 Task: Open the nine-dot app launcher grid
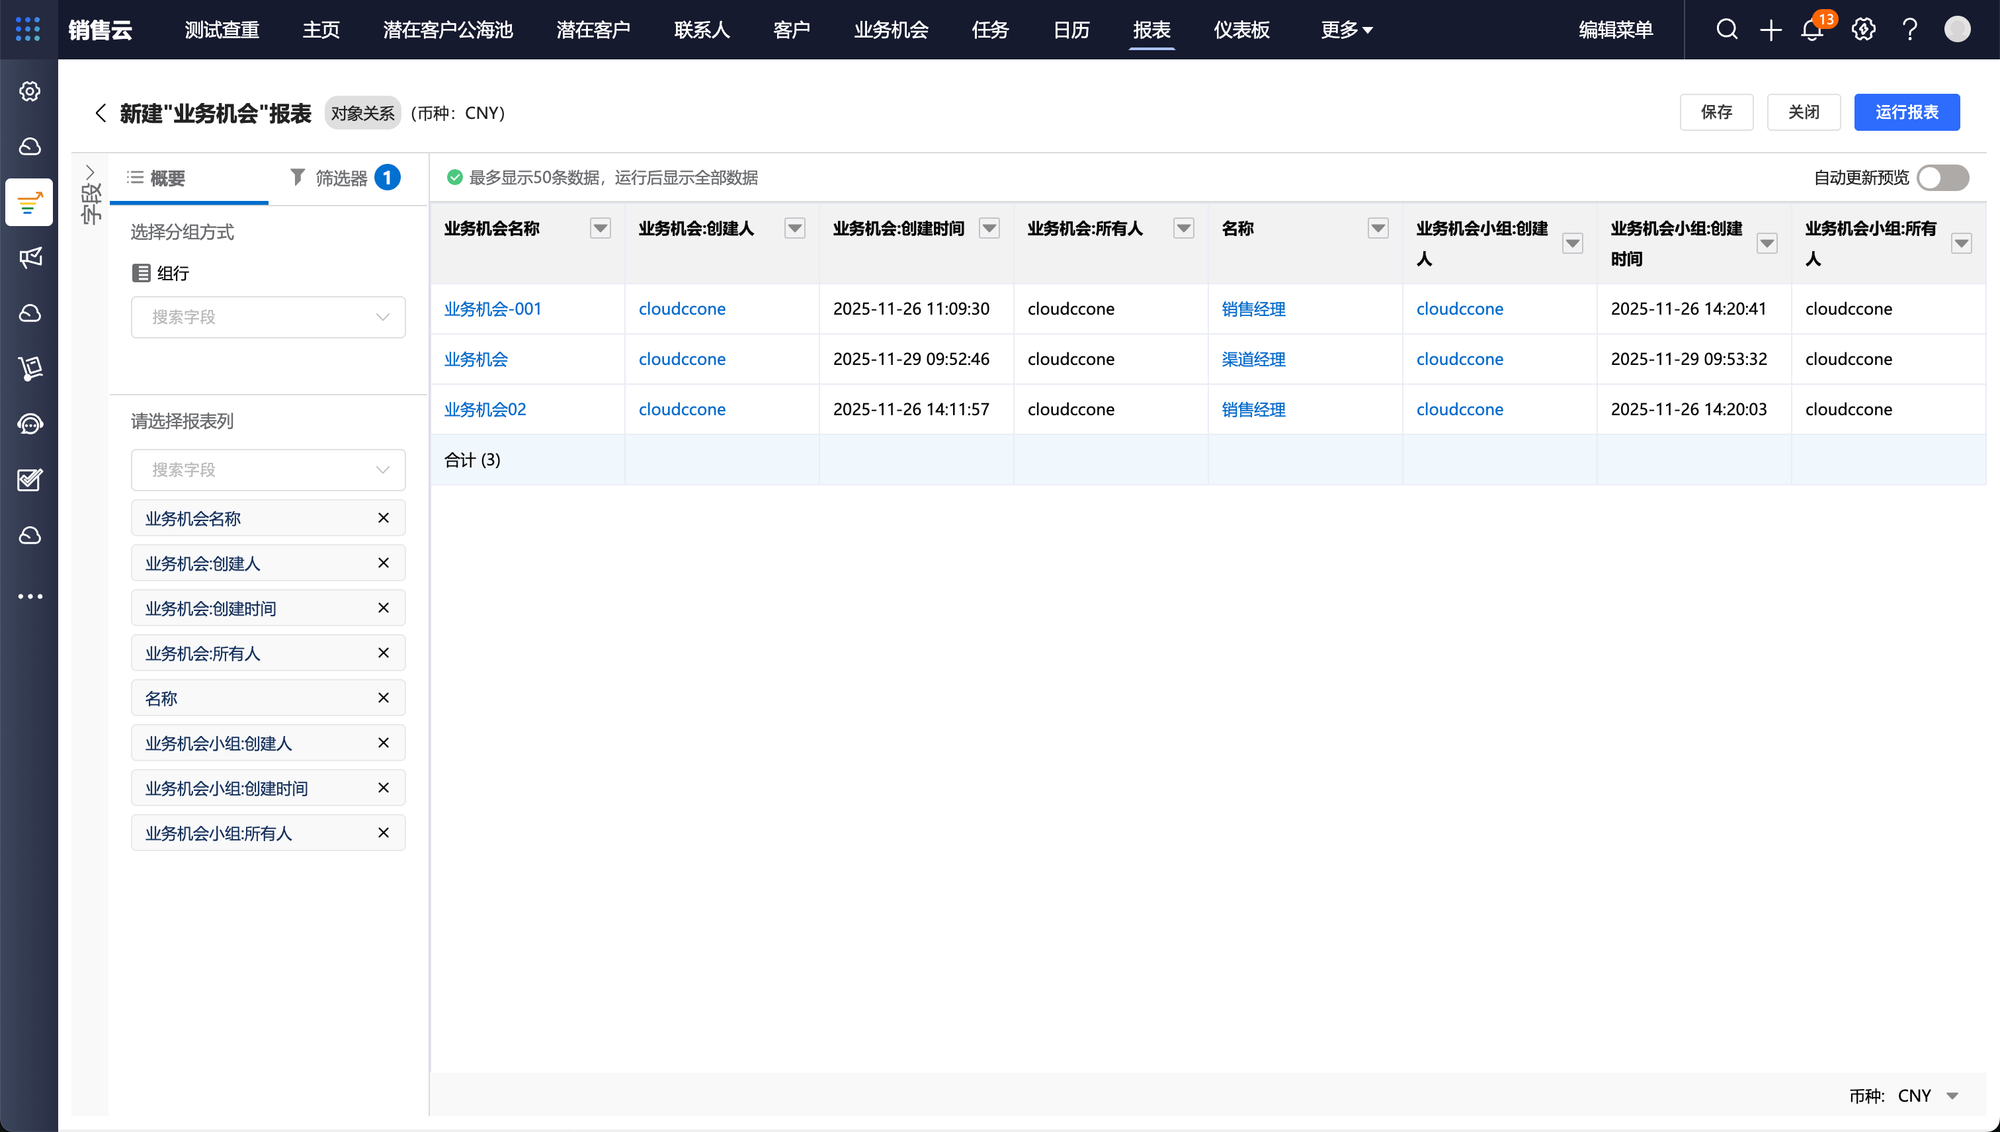28,29
